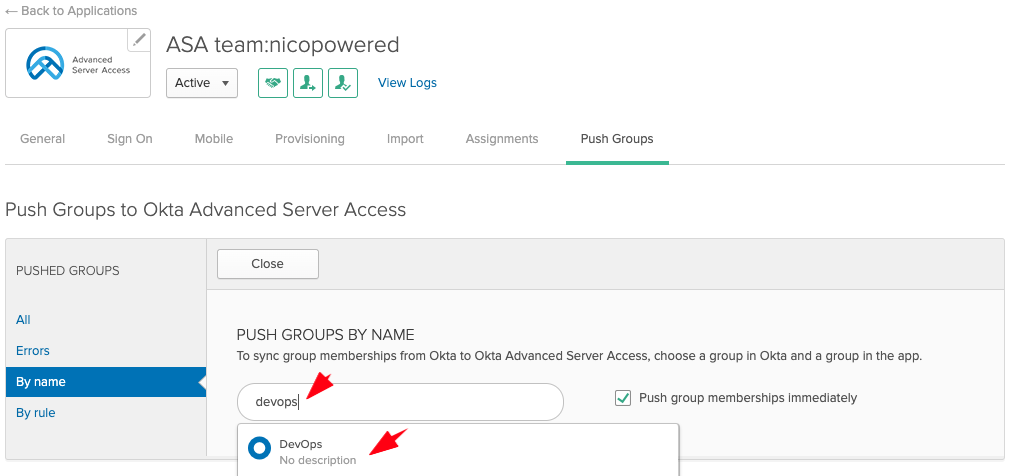This screenshot has height=476, width=1013.
Task: Click the Advanced Server Access logo
Action: (x=78, y=64)
